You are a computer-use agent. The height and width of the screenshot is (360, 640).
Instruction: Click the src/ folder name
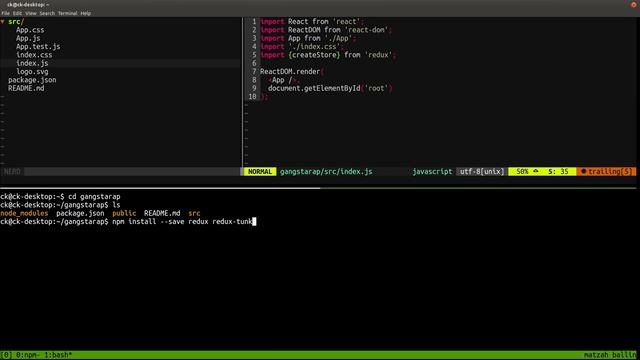(16, 22)
